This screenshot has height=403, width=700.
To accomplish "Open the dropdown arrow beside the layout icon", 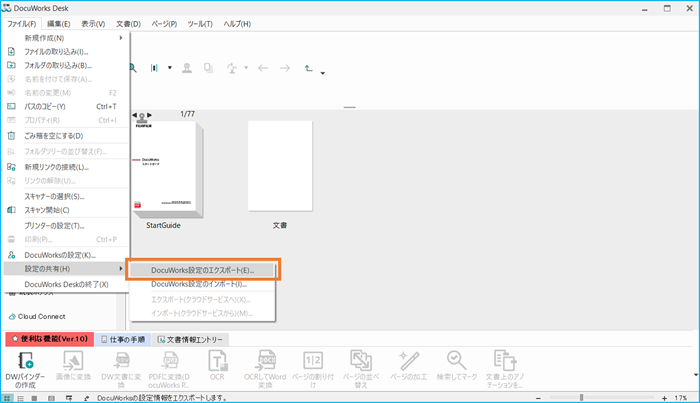I will [170, 68].
